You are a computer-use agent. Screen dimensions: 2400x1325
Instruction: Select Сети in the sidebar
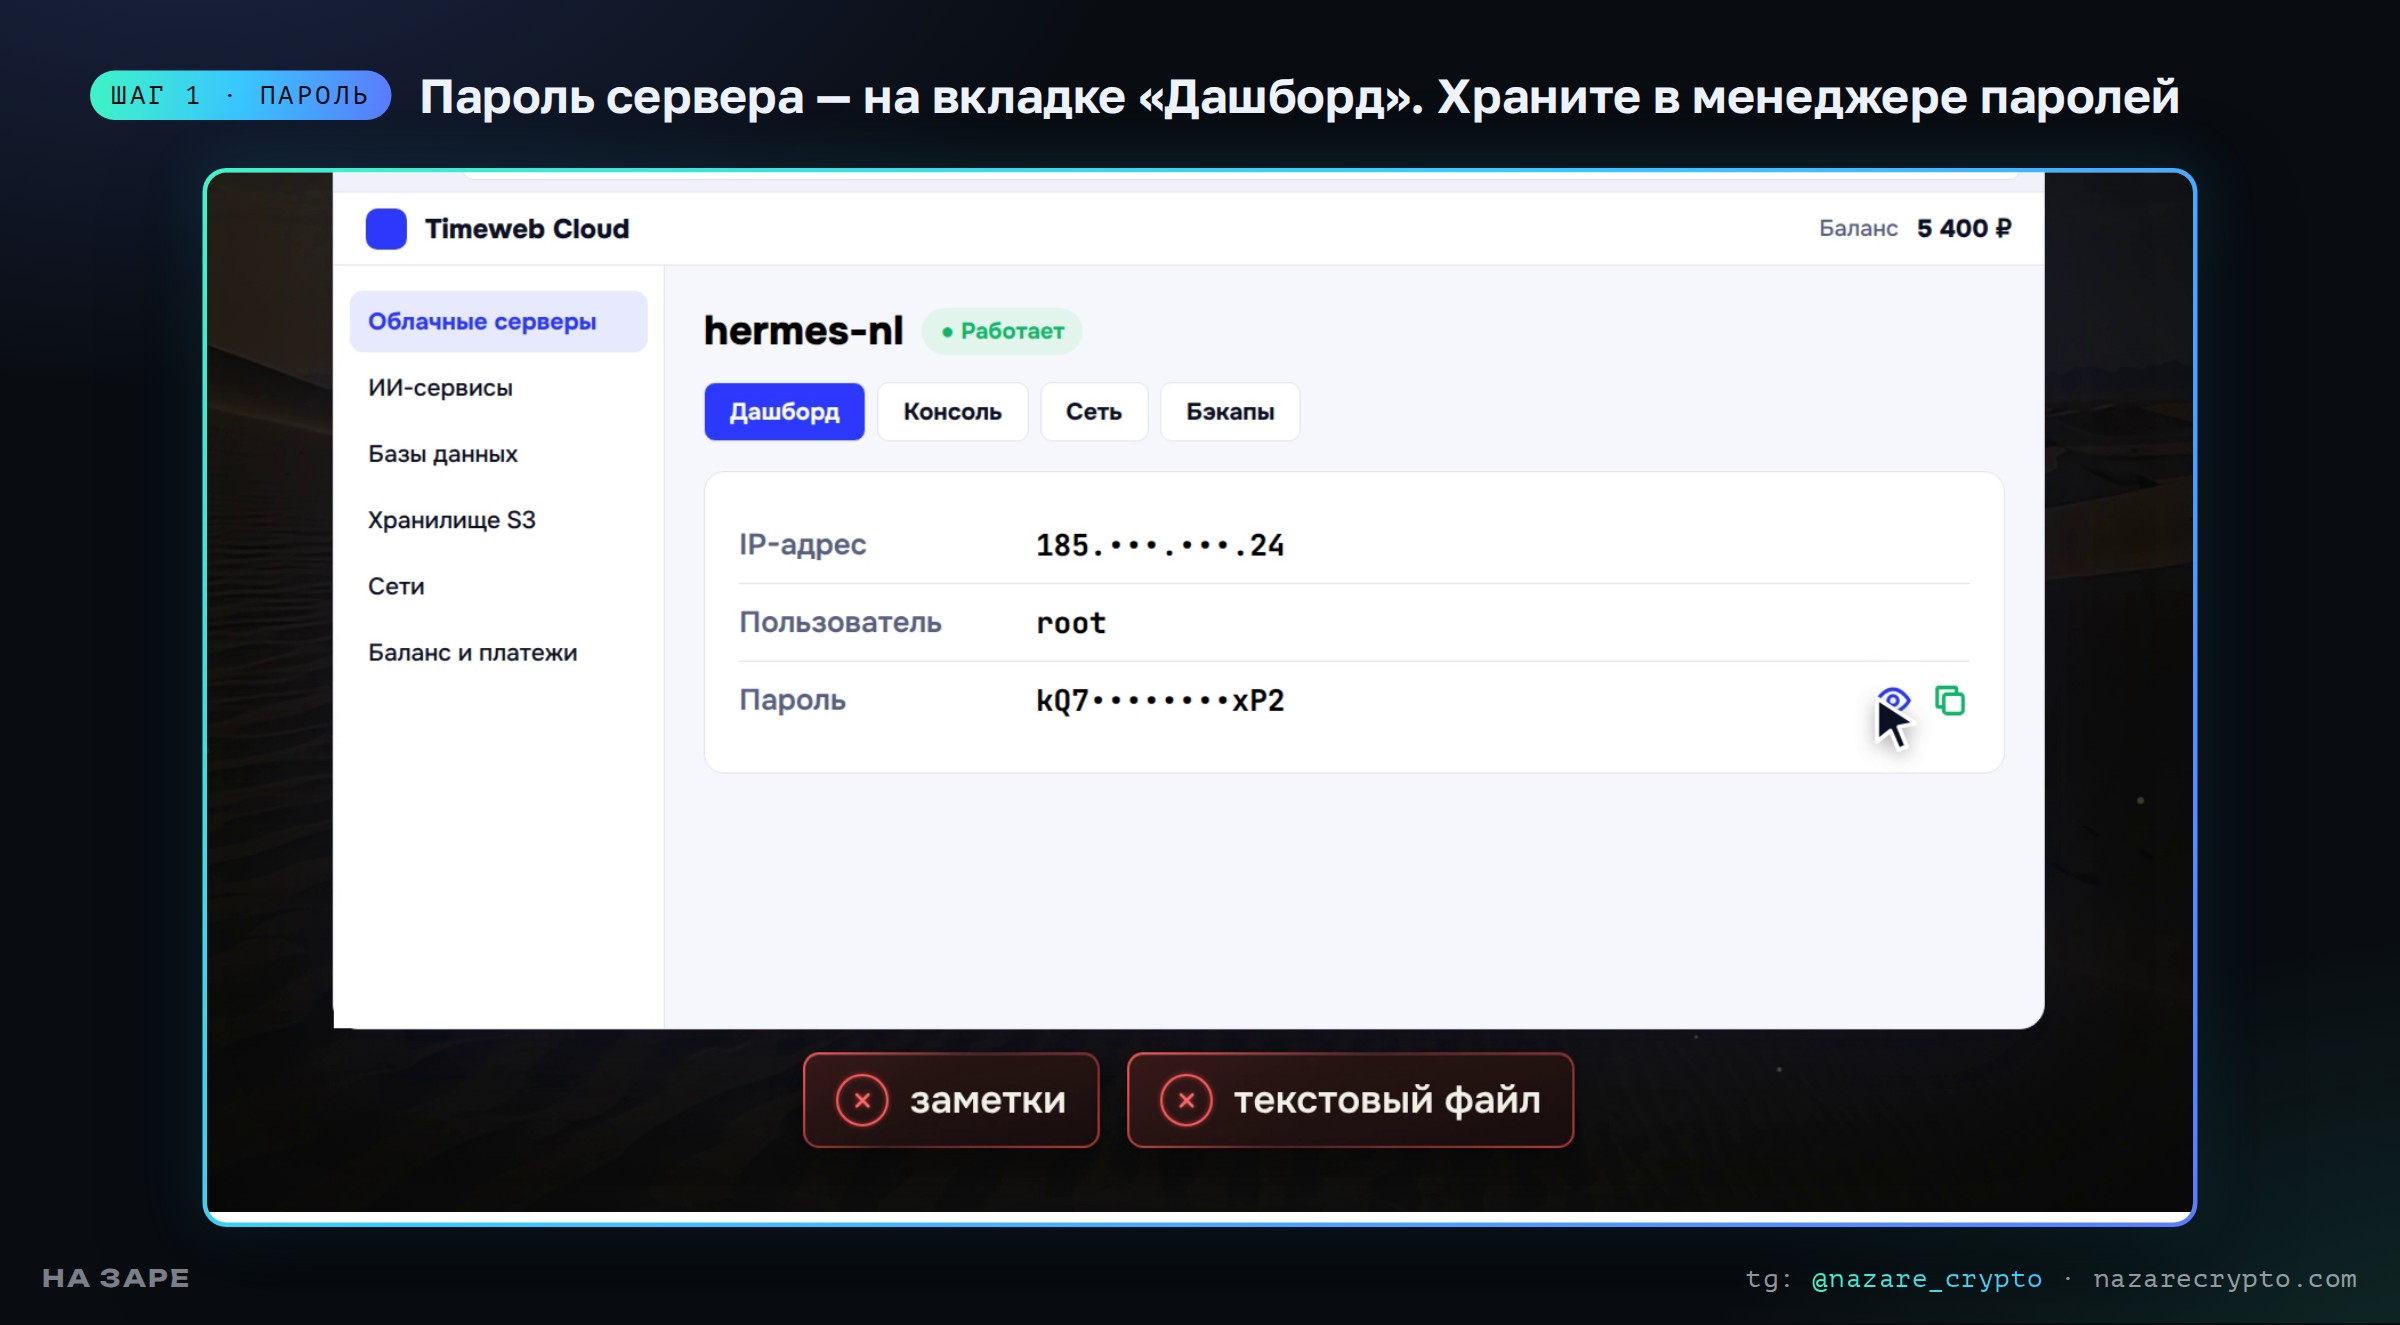(396, 586)
